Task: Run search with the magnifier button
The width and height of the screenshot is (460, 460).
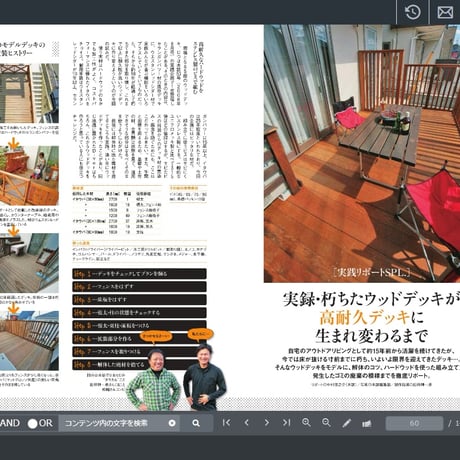Action: point(196,423)
